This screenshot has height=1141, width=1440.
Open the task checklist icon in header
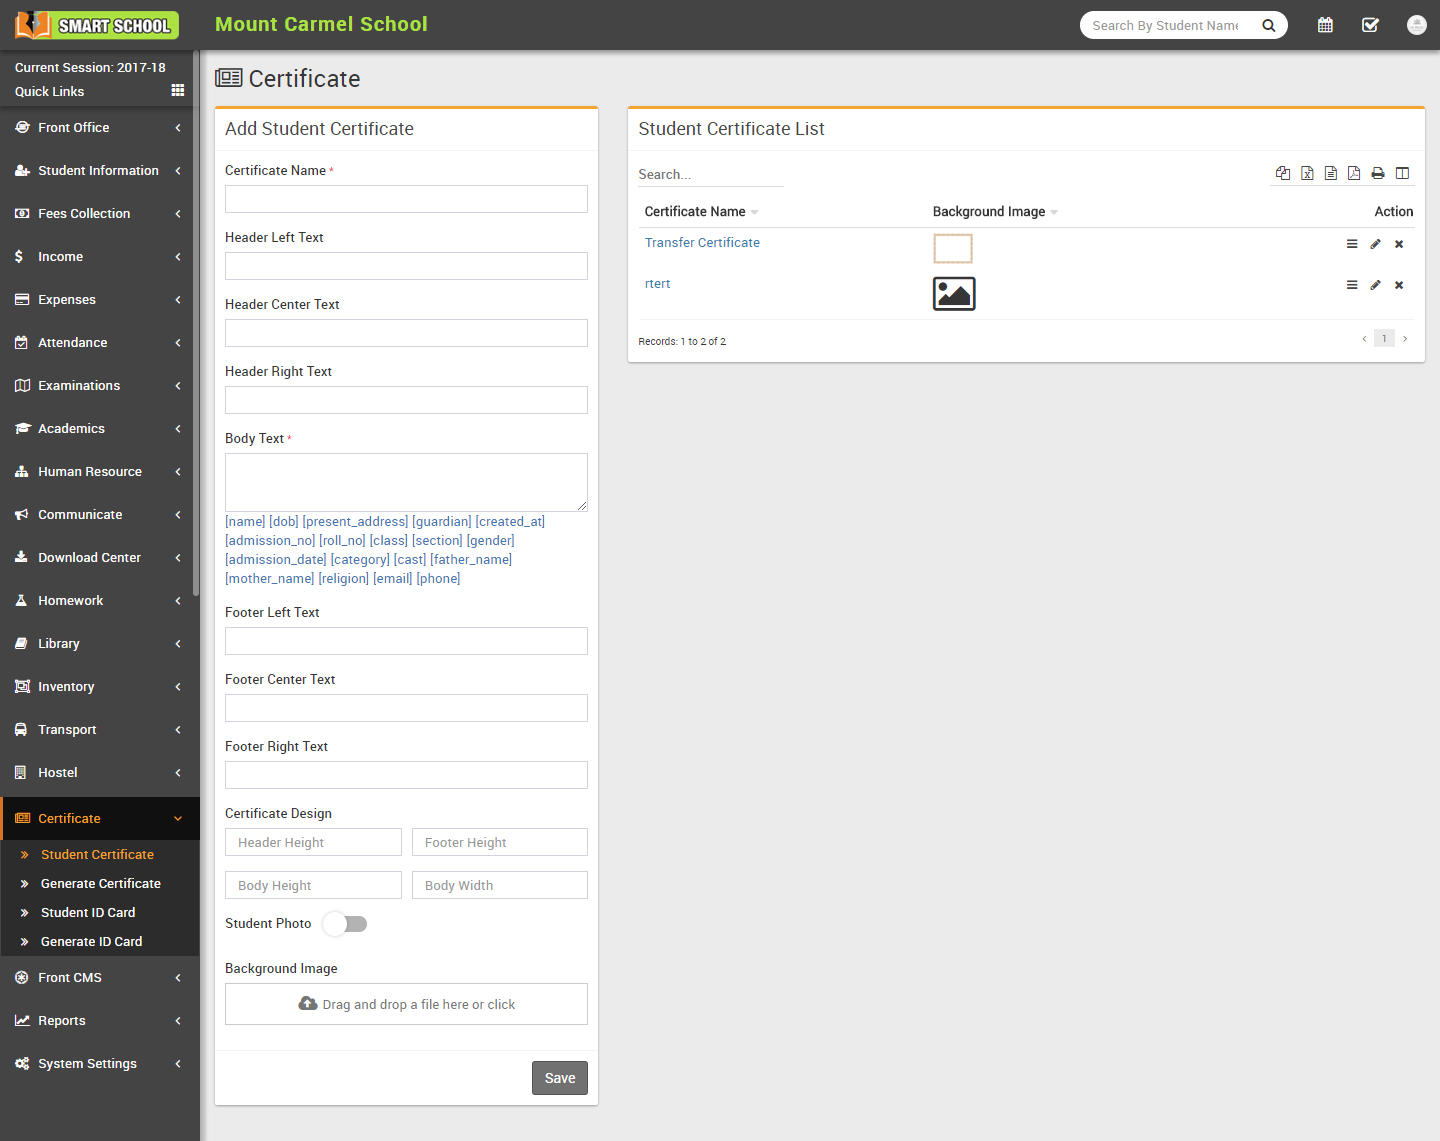(x=1370, y=25)
